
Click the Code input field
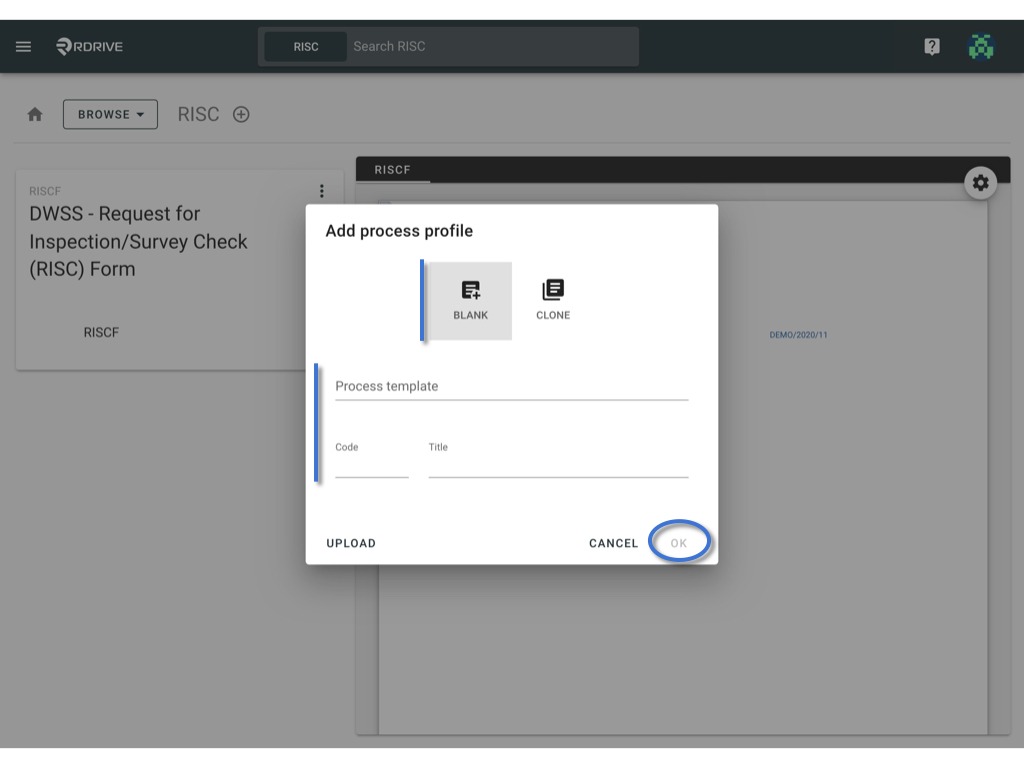[372, 461]
